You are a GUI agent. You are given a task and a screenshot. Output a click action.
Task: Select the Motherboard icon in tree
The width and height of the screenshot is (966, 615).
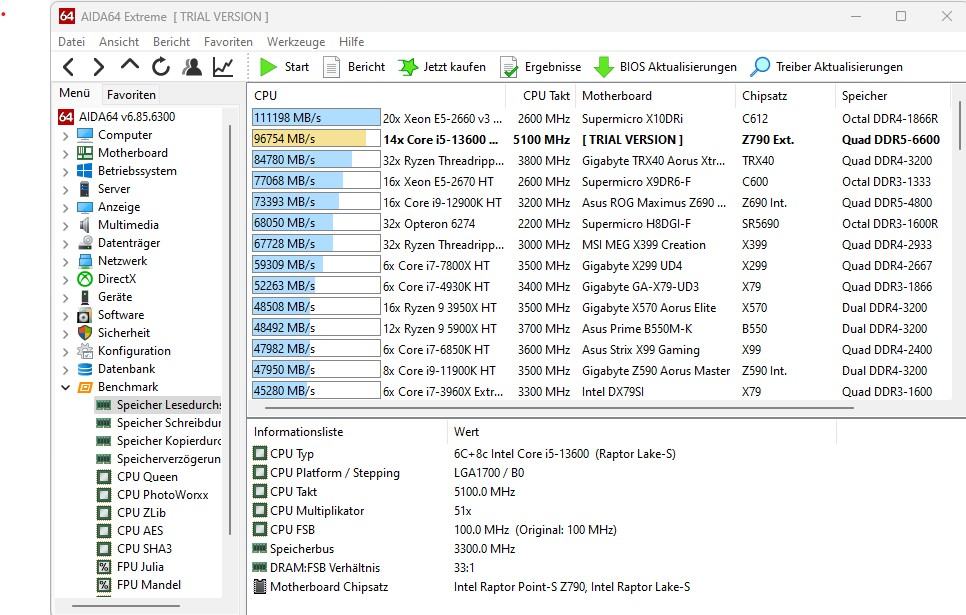point(85,153)
